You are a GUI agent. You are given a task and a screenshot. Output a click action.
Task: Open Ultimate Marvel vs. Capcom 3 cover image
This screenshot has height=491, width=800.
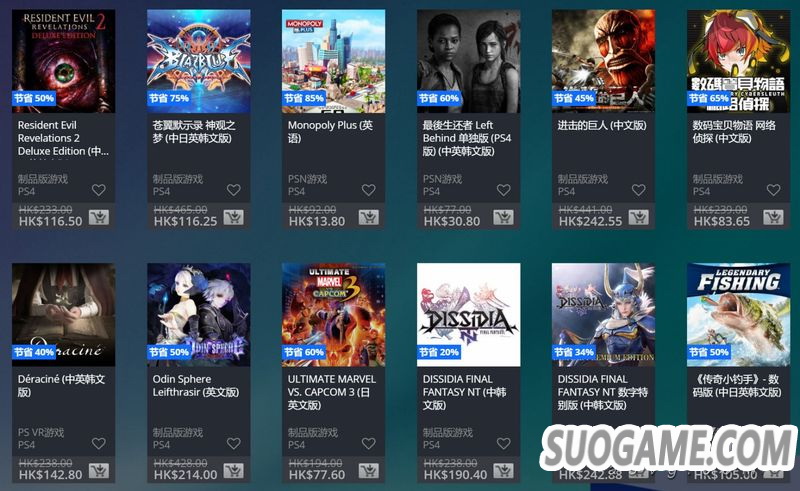pos(334,314)
